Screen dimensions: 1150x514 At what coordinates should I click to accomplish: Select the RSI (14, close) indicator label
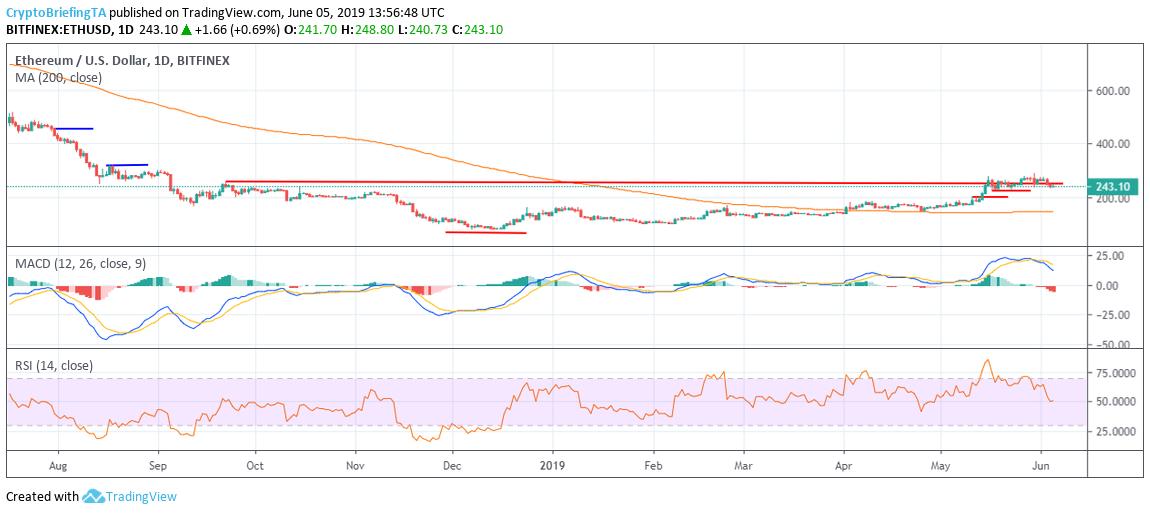coord(53,364)
